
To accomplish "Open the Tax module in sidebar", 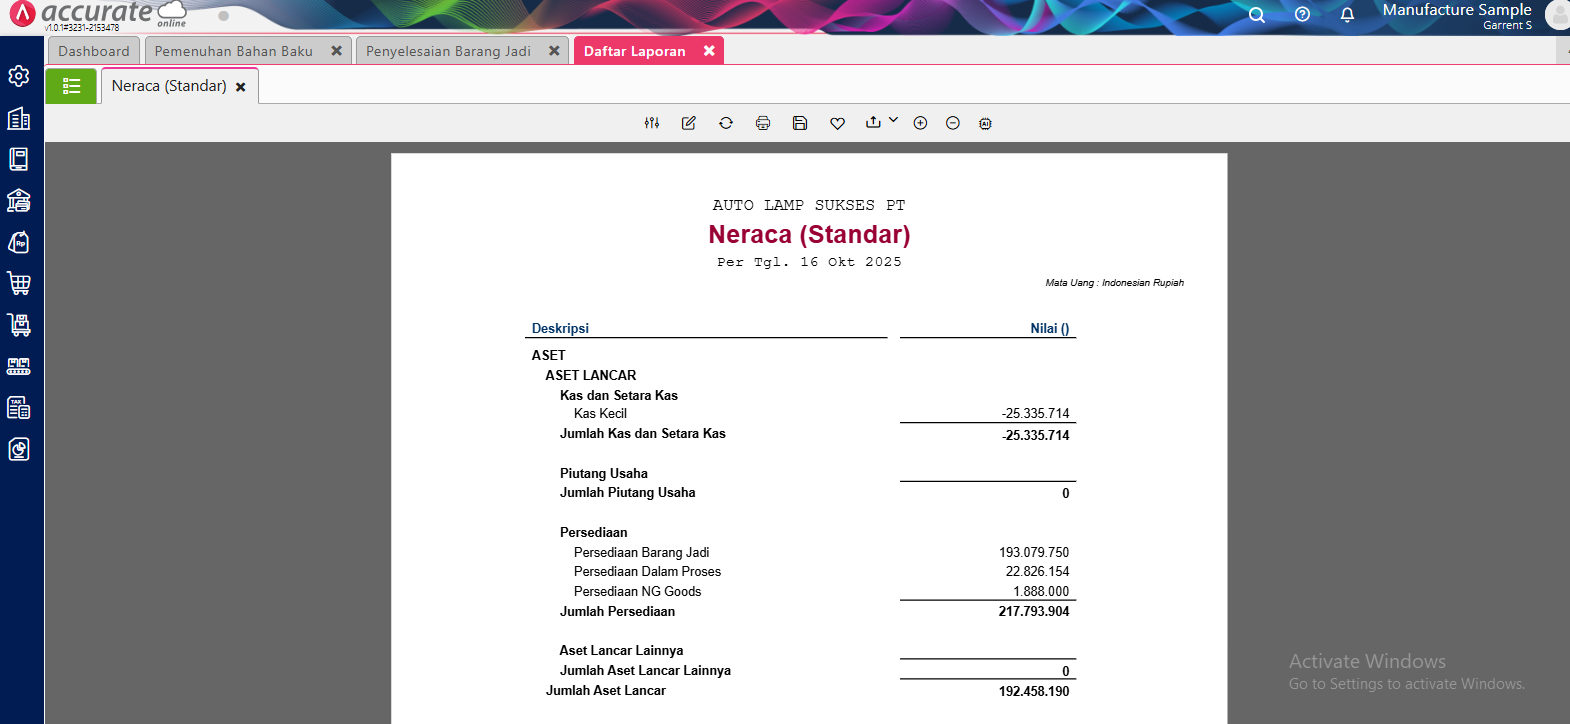I will (19, 407).
